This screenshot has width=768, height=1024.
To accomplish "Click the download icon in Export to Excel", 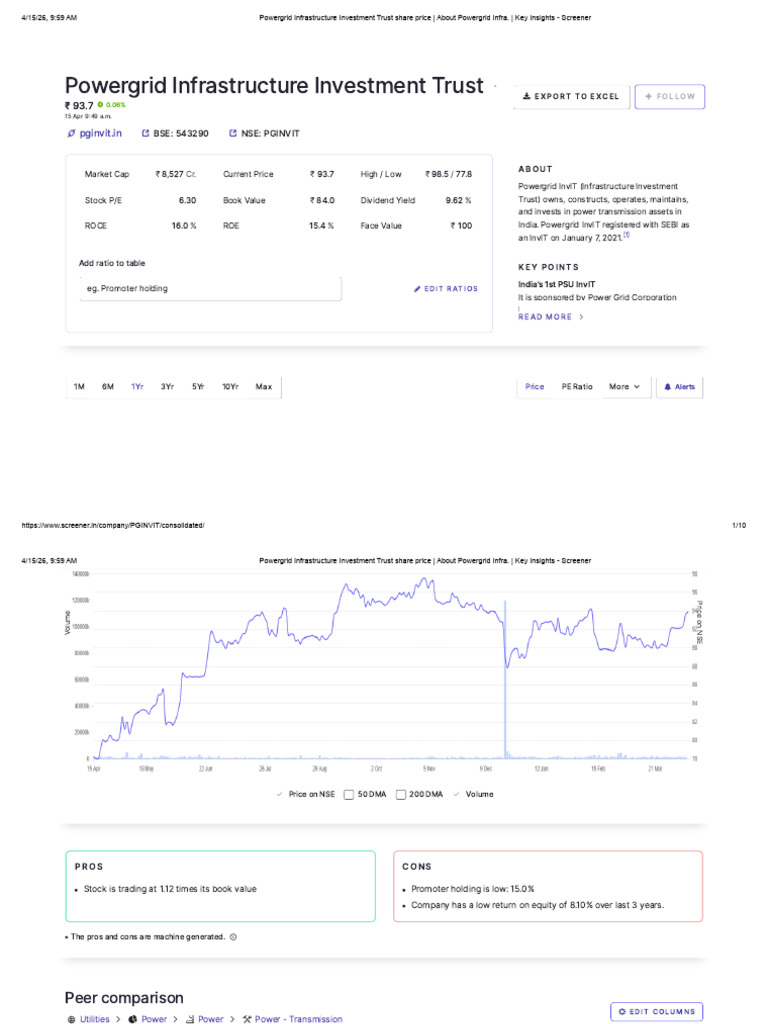I will pyautogui.click(x=526, y=96).
